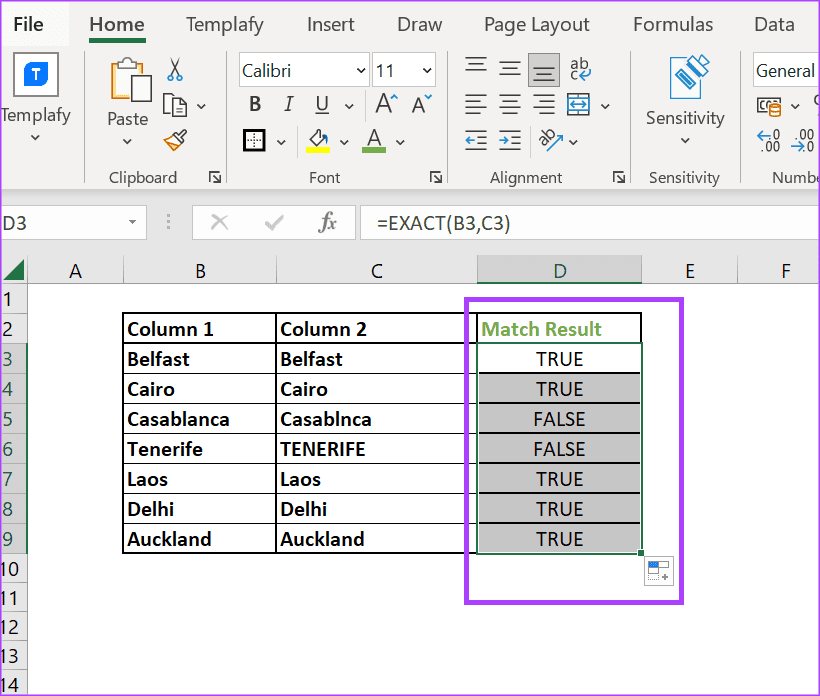The height and width of the screenshot is (696, 820).
Task: Open borders dropdown arrow
Action: 281,142
